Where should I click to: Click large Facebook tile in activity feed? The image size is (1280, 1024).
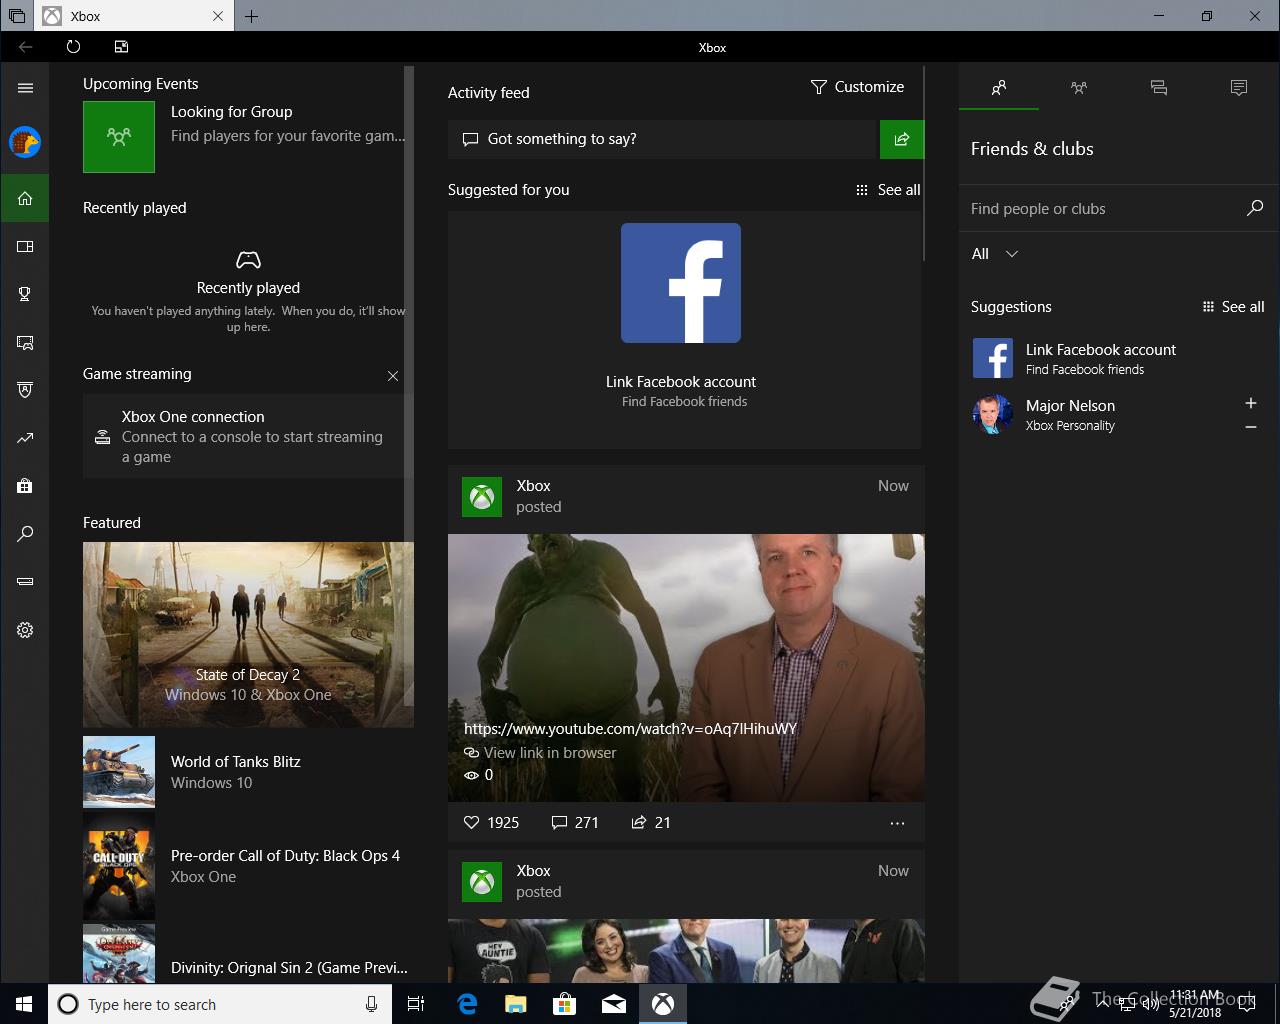681,283
